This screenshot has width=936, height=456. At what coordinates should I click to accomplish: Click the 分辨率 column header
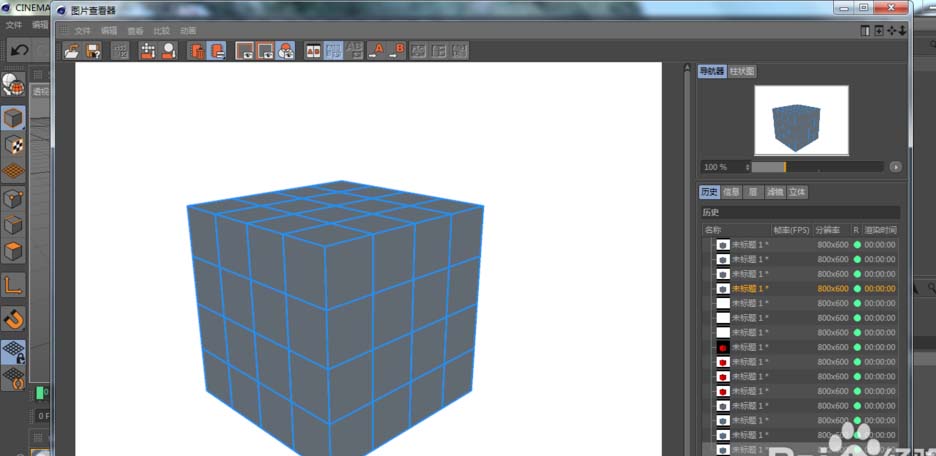[x=831, y=230]
